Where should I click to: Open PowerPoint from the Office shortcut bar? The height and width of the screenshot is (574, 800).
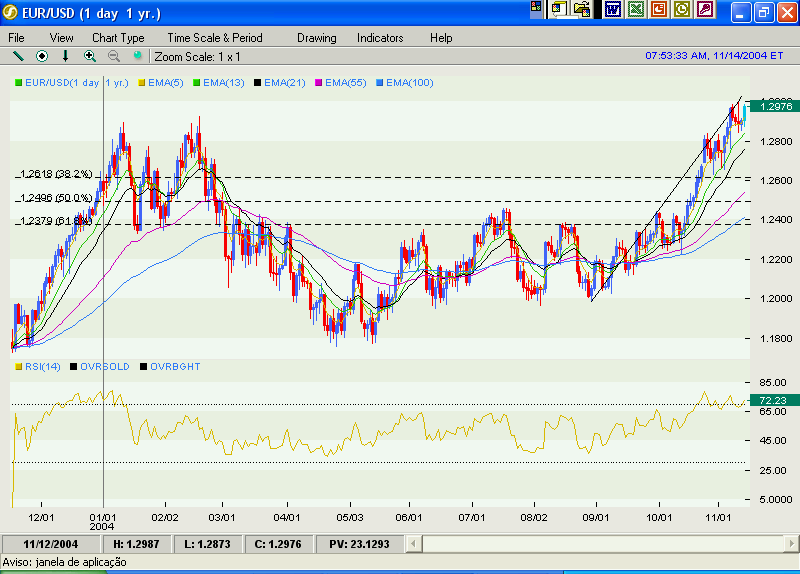pos(659,10)
